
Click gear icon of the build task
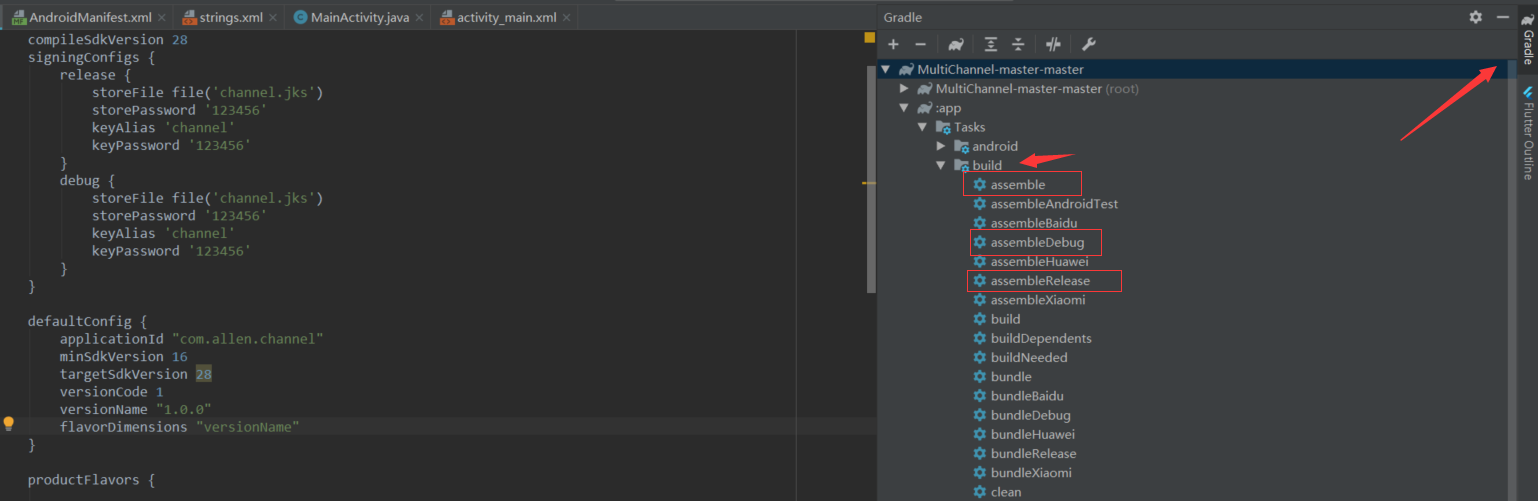coord(980,319)
